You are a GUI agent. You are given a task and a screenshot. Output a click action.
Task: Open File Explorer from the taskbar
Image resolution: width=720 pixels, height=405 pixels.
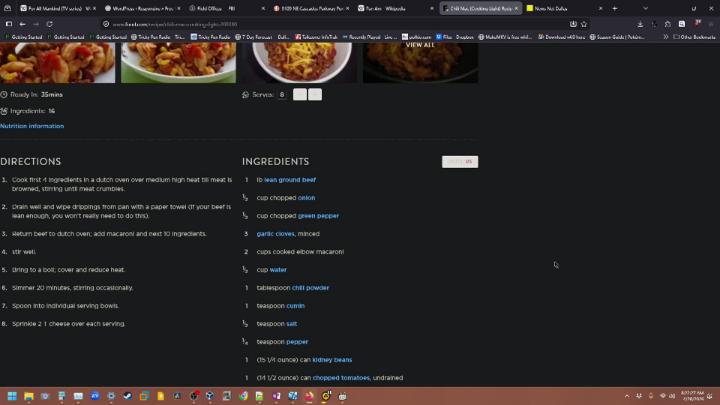(x=28, y=396)
